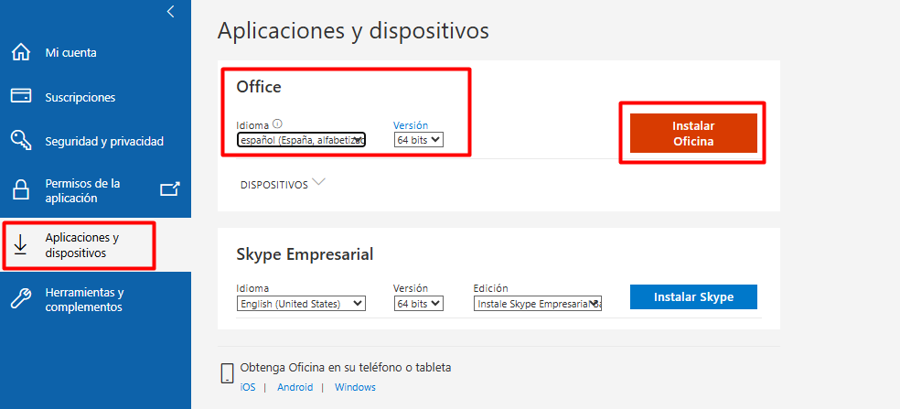900x409 pixels.
Task: Click the Obtenga Oficina en su teléfono o tableta text
Action: coord(346,368)
